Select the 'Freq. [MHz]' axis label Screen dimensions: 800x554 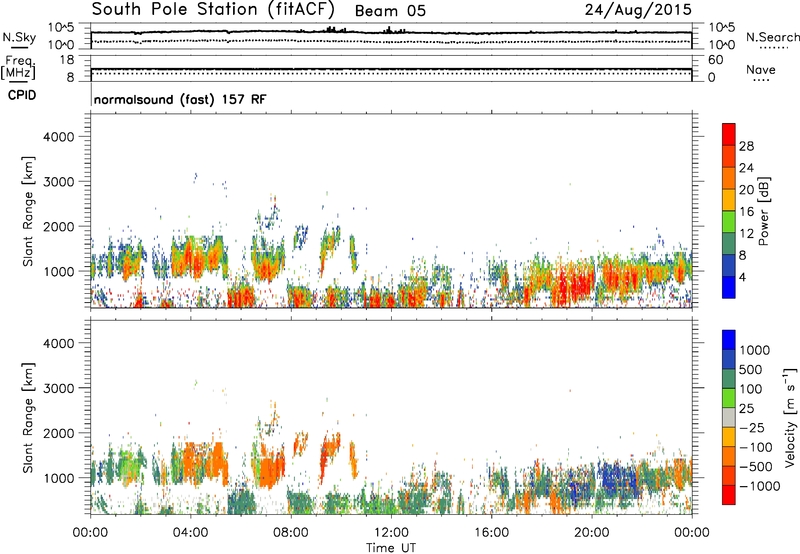click(18, 67)
